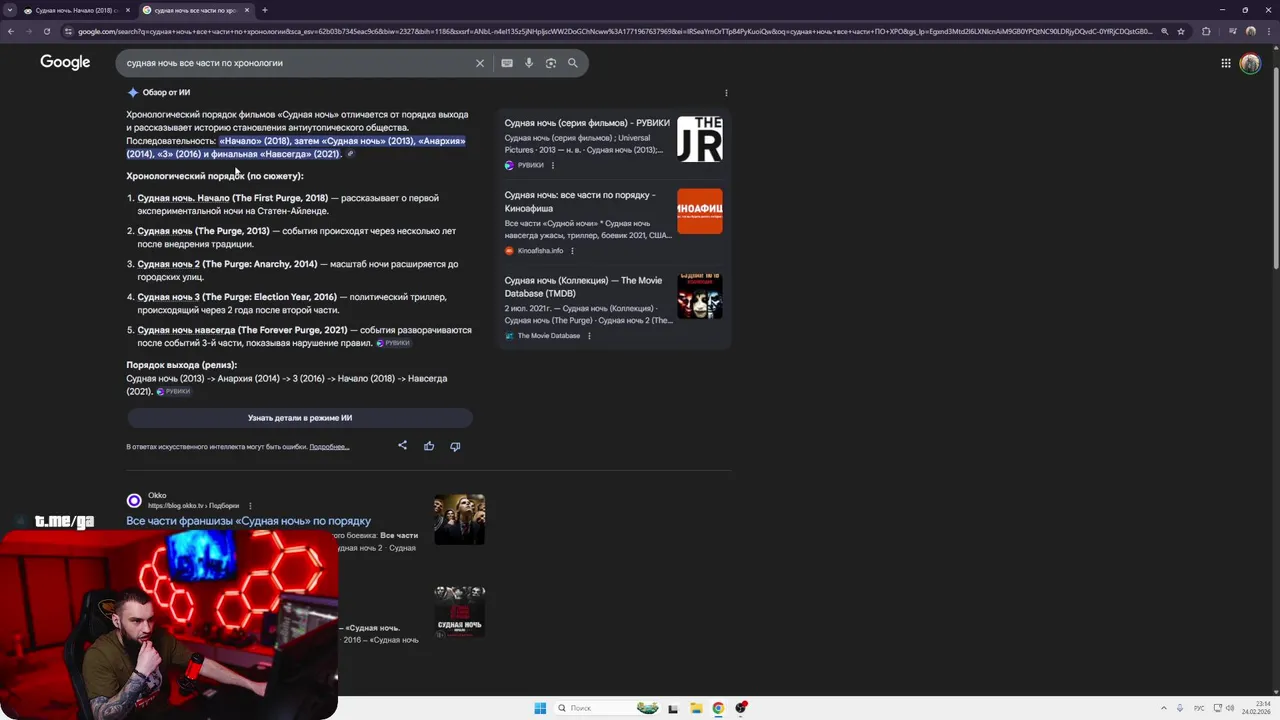Focus the Google search input field
Viewport: 1280px width, 720px height.
(297, 63)
